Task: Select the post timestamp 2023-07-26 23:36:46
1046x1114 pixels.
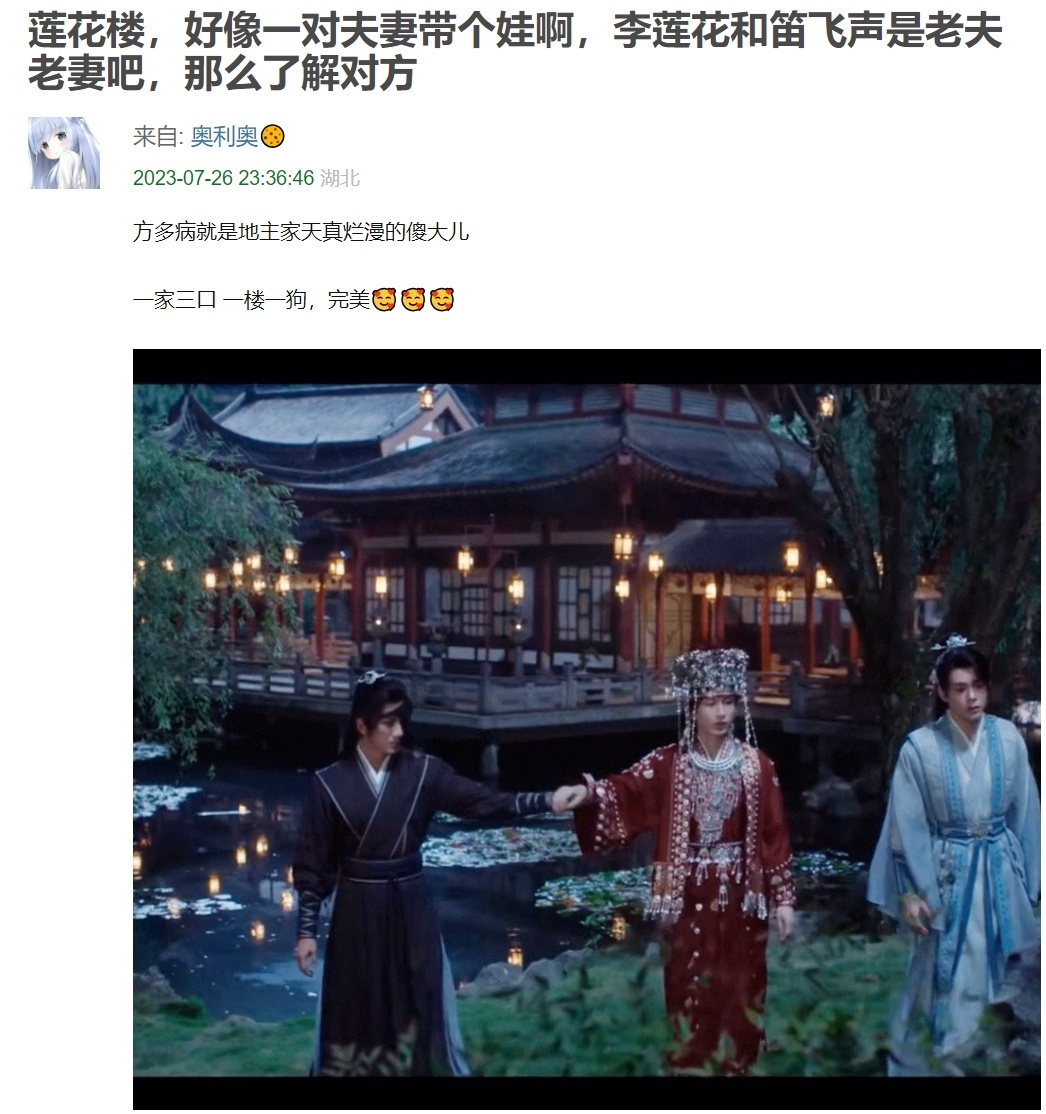Action: (x=223, y=178)
